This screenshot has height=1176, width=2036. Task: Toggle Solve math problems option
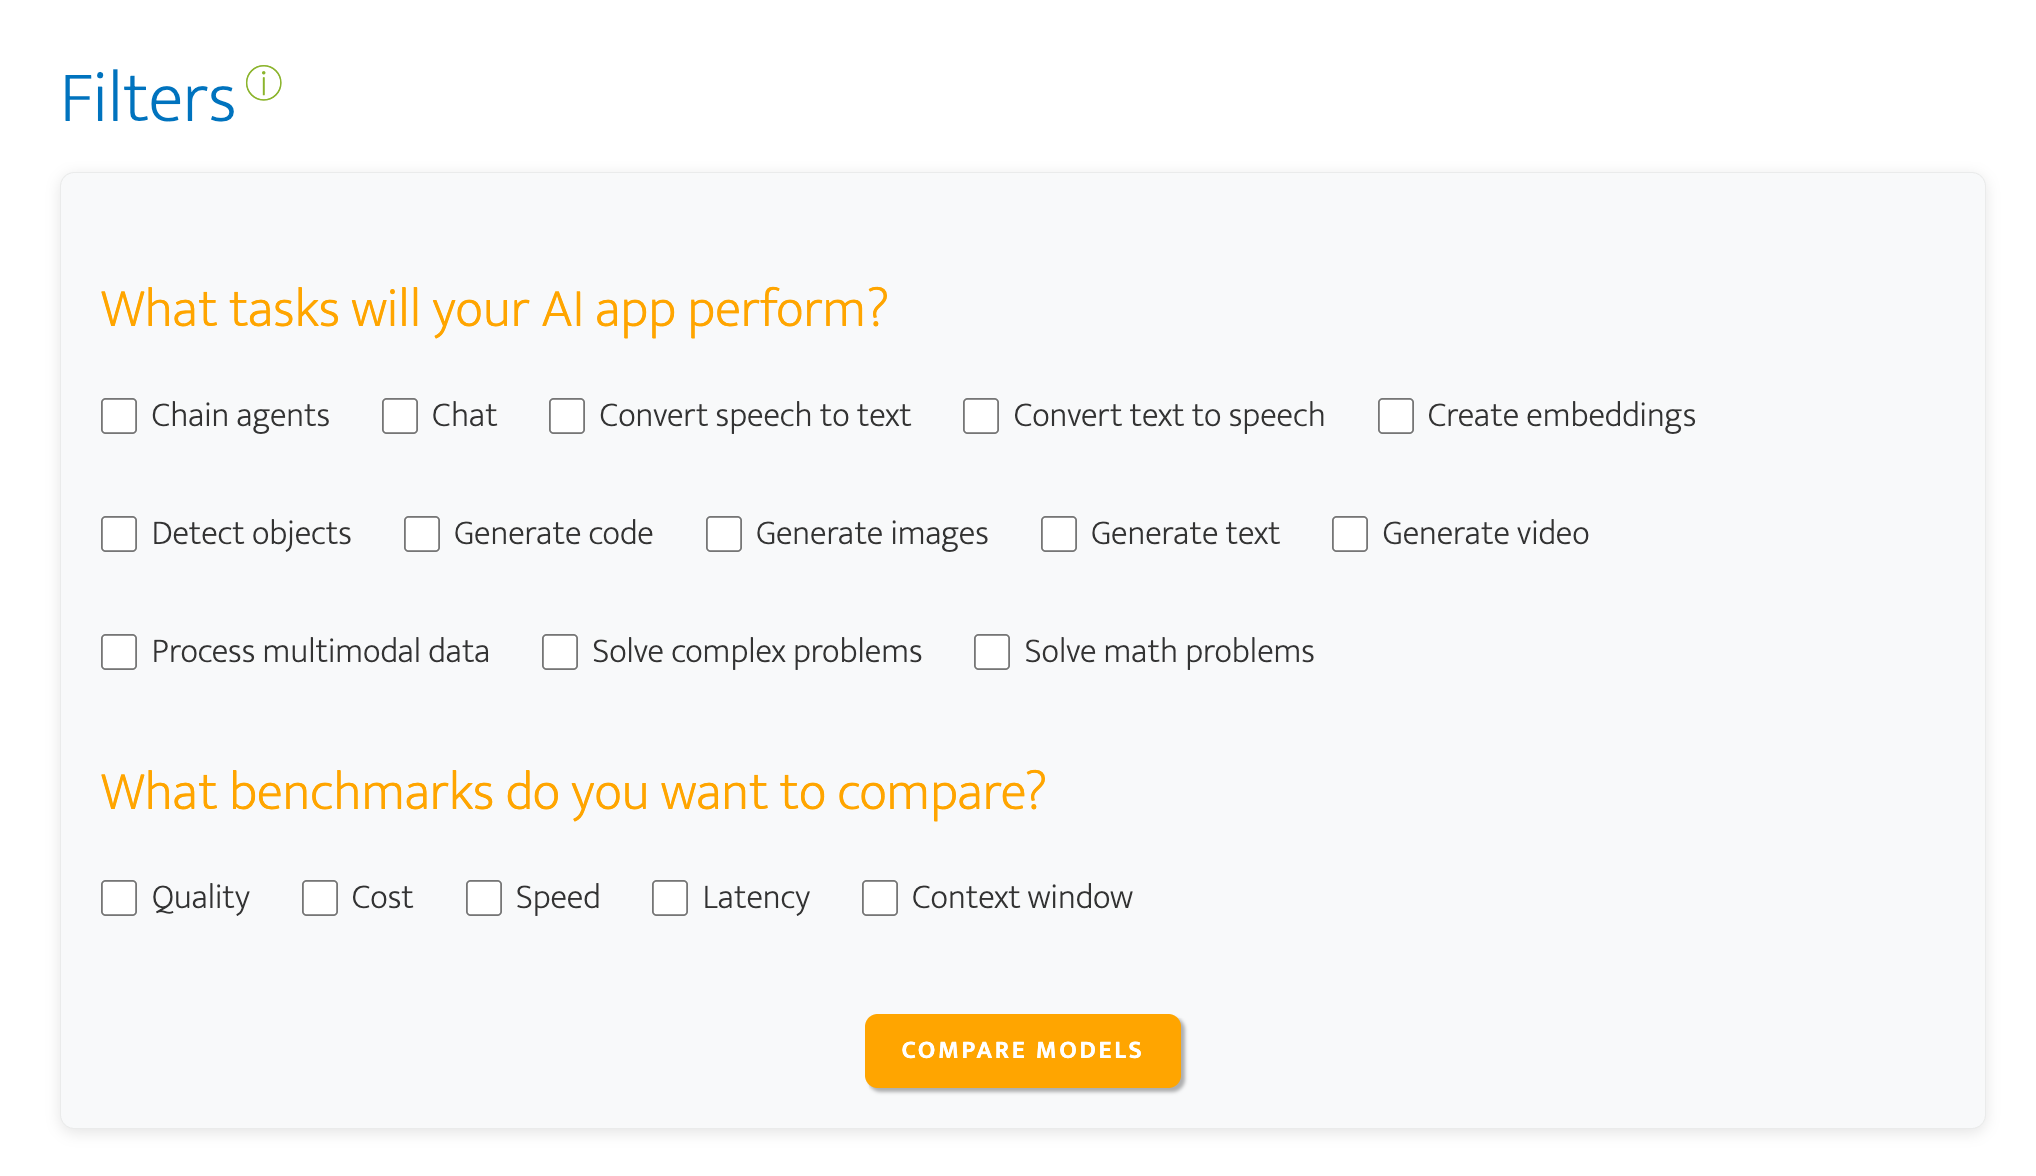point(992,652)
